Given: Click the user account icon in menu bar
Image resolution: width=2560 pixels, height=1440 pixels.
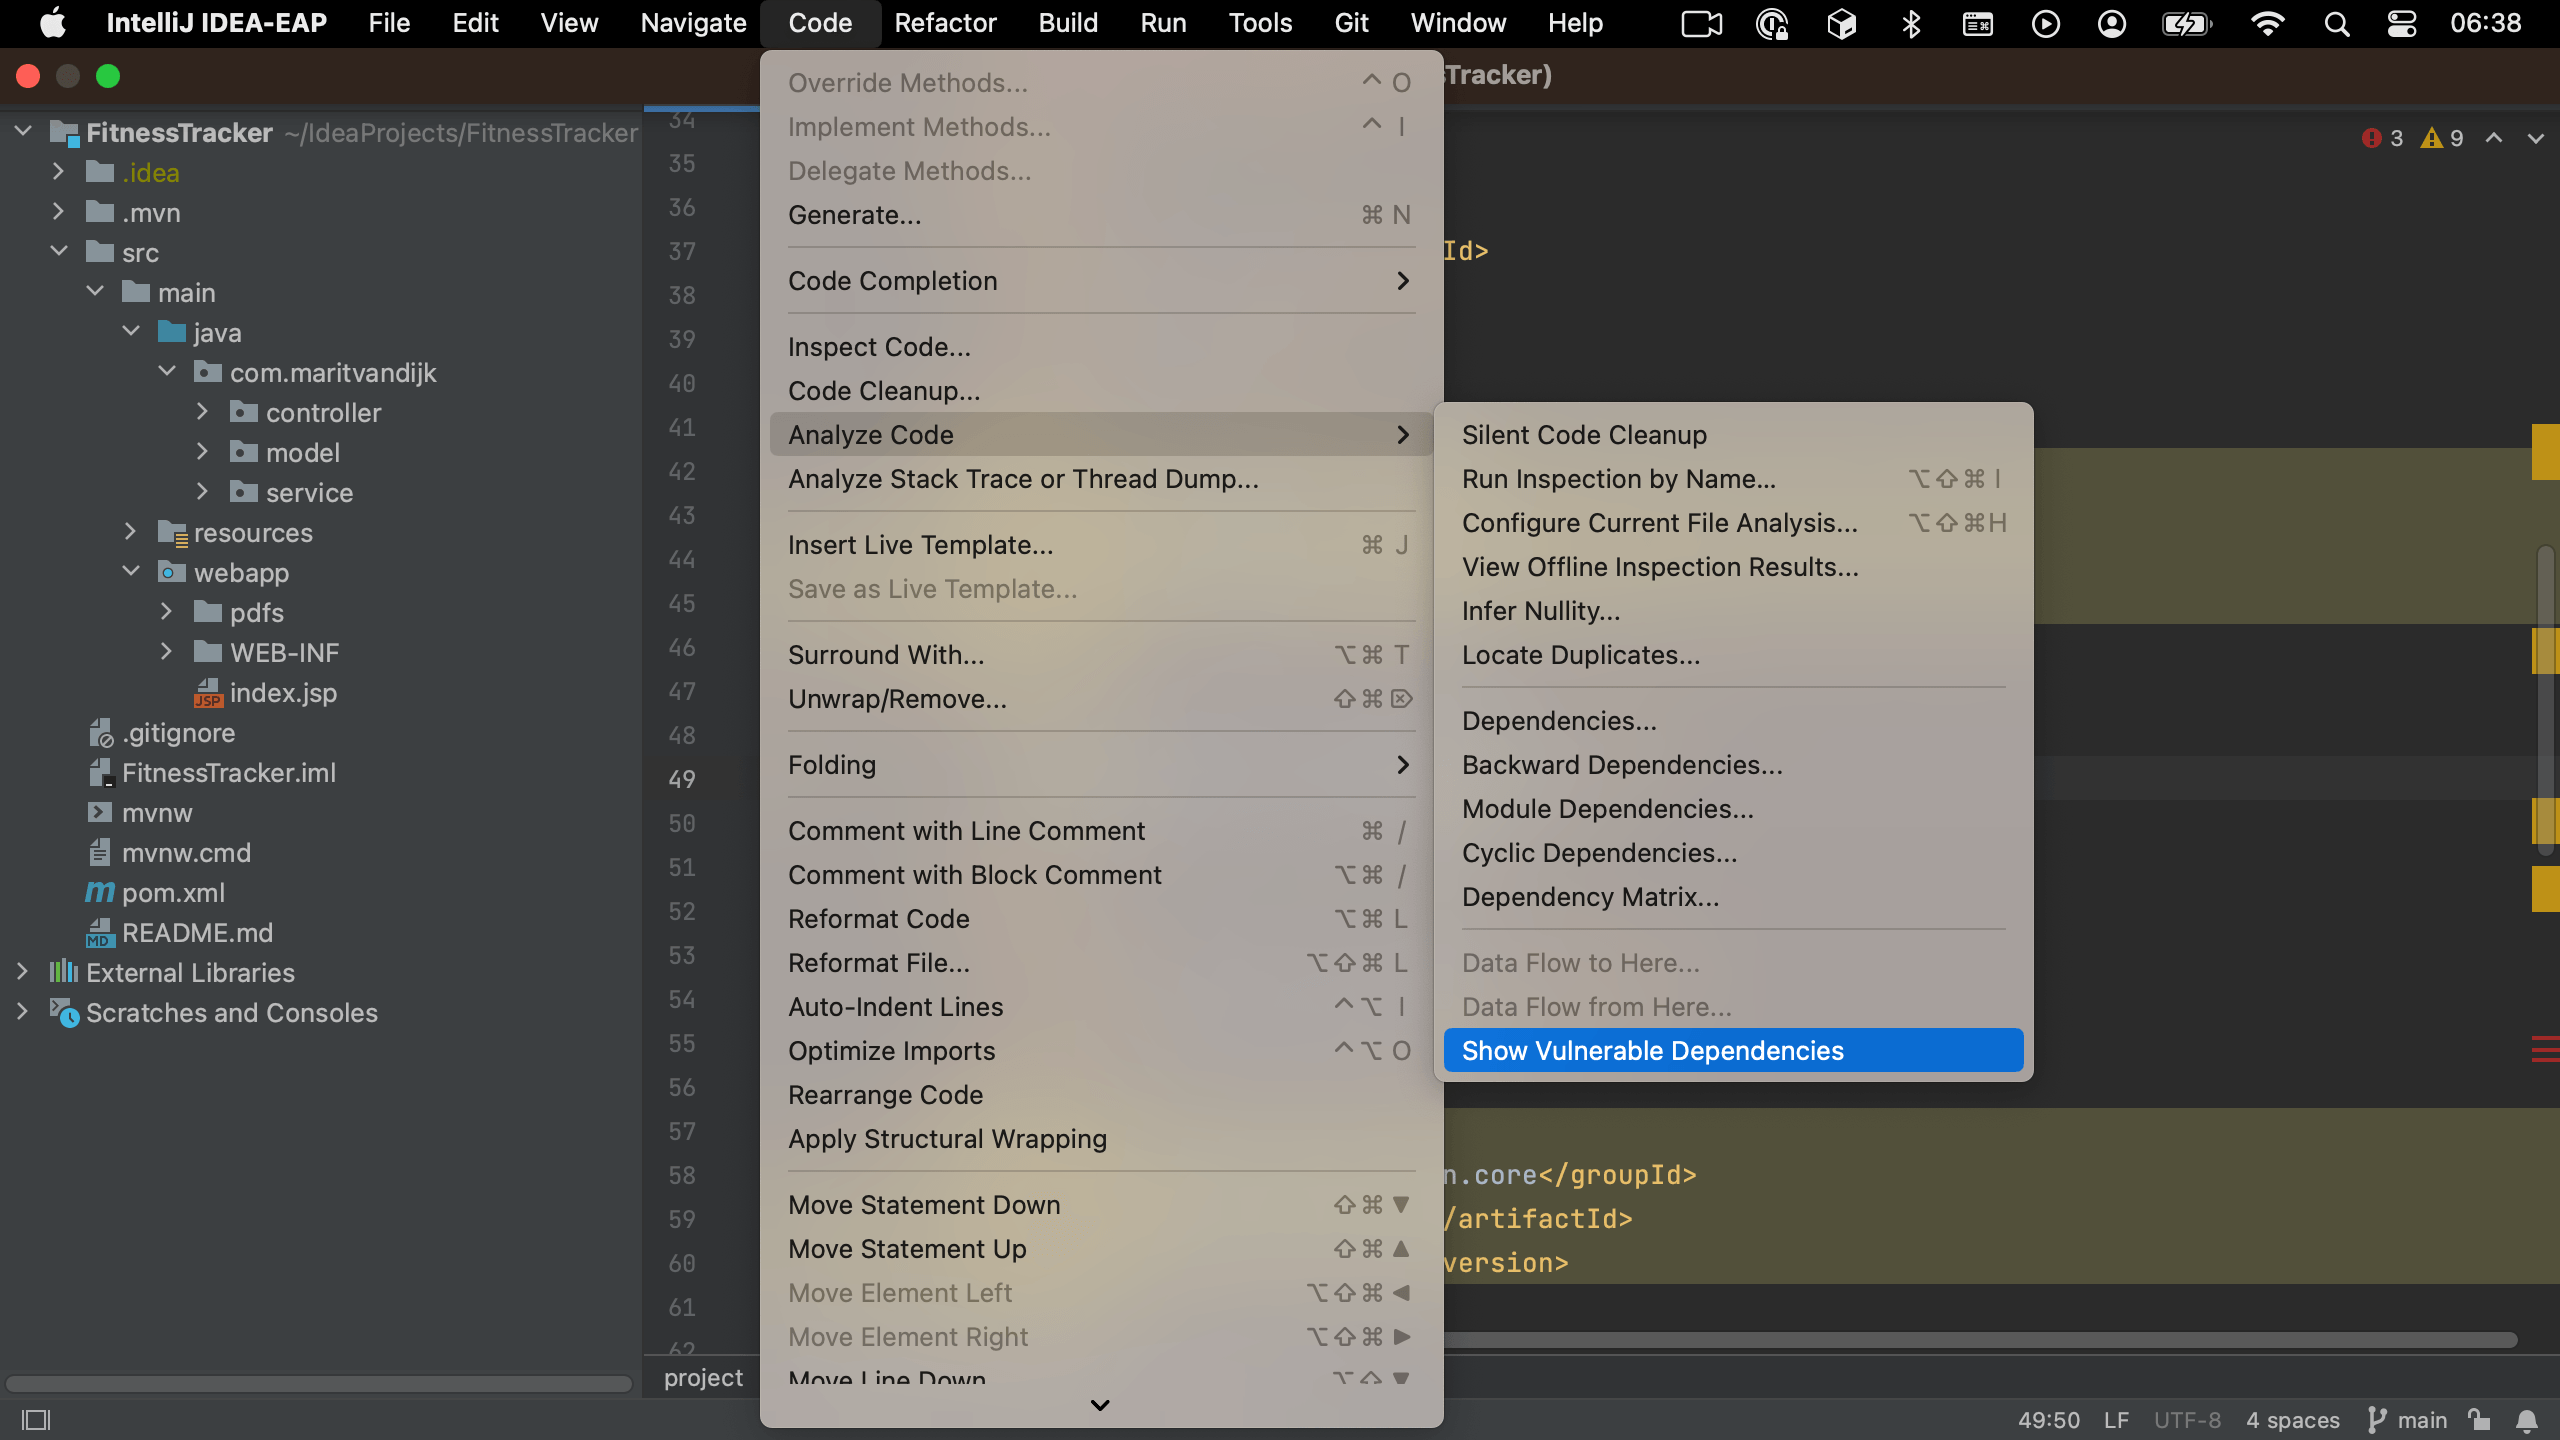Looking at the screenshot, I should tap(2111, 23).
